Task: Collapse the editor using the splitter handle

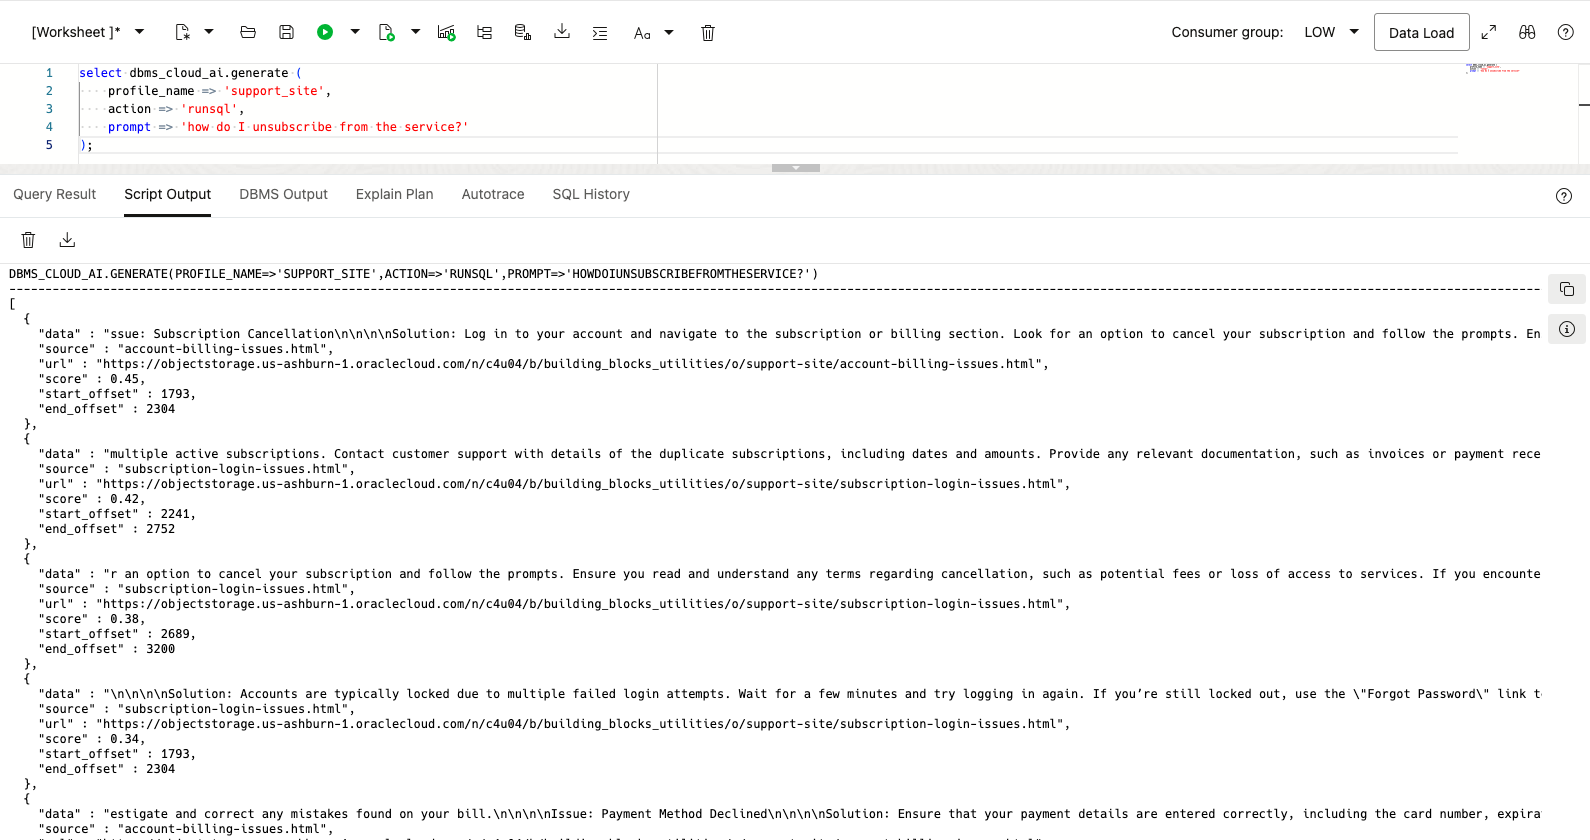Action: tap(796, 168)
